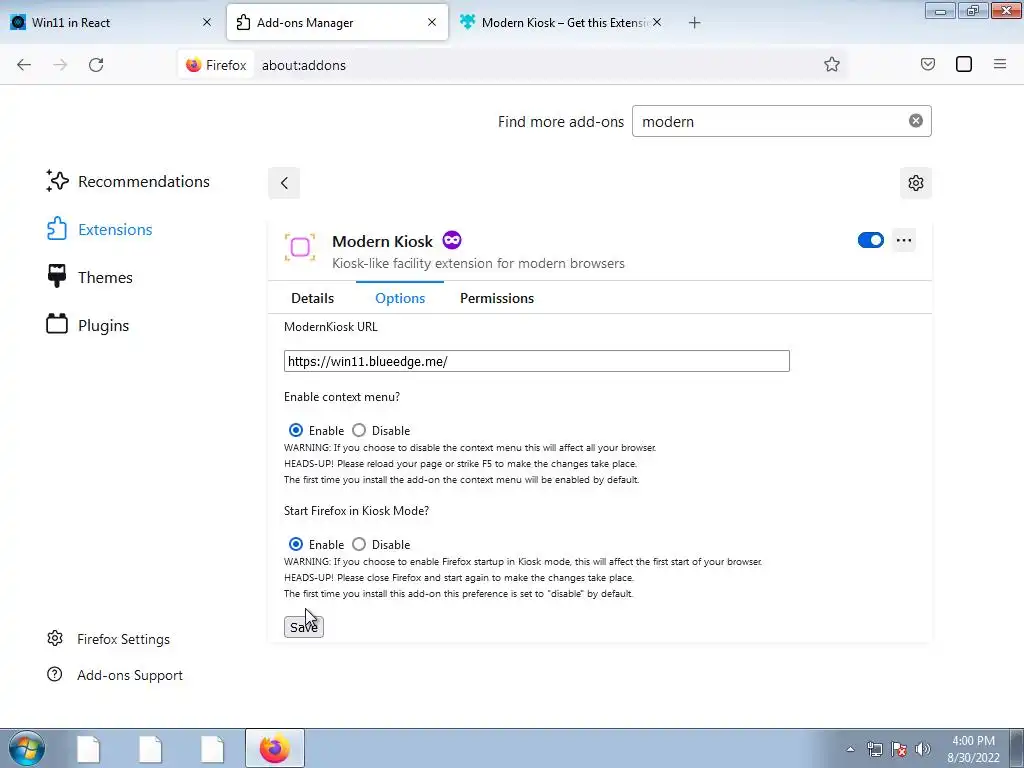Screen dimensions: 1024x768
Task: Open the Themes category
Action: (x=89, y=278)
